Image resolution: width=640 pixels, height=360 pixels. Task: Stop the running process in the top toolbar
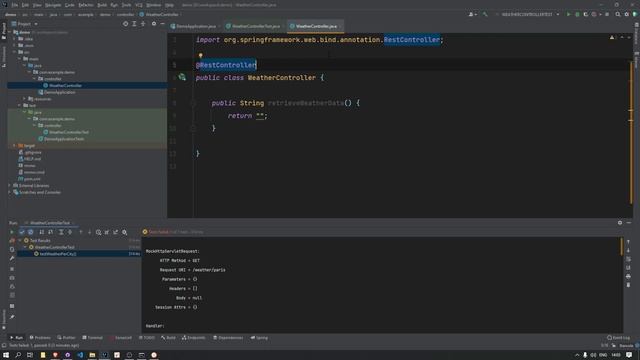tap(607, 14)
